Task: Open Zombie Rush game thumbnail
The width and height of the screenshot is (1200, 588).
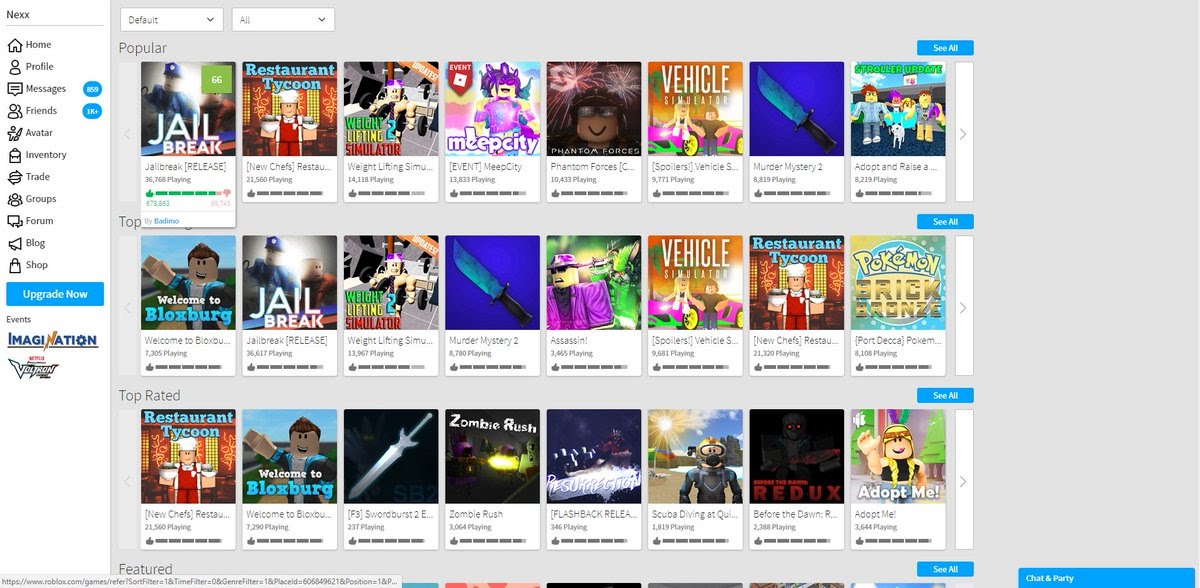Action: (x=492, y=457)
